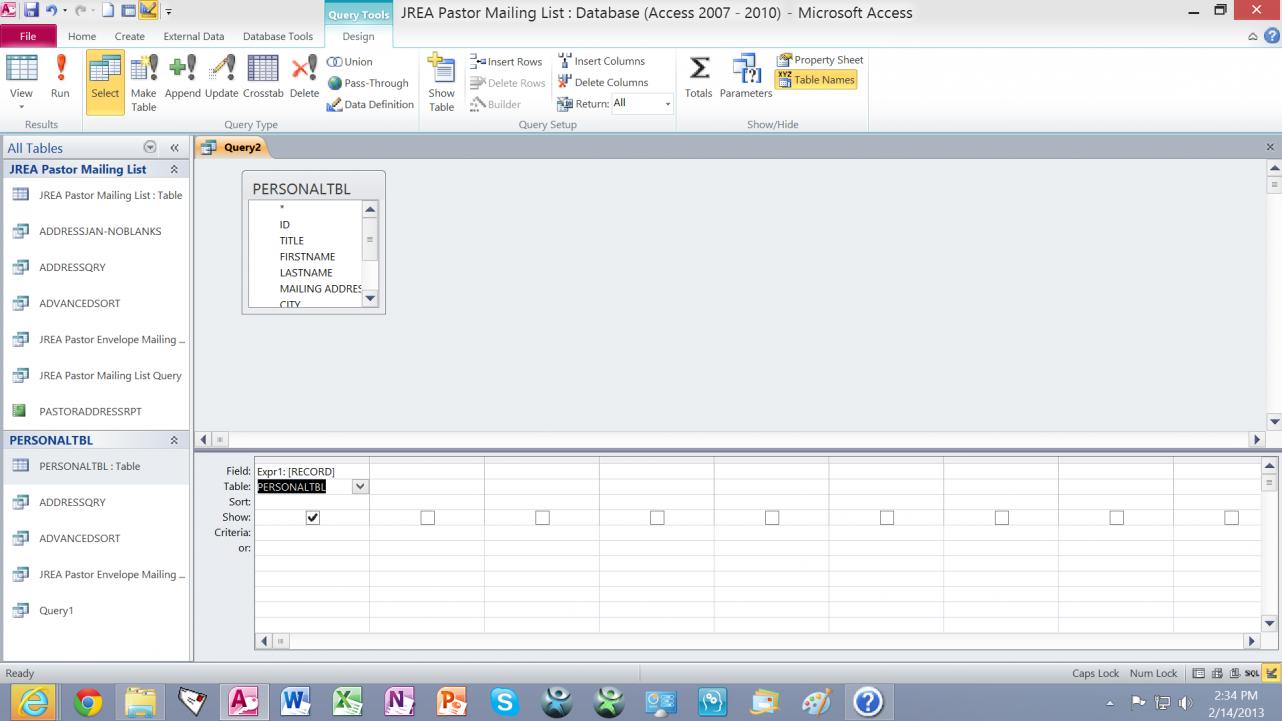The image size is (1282, 721).
Task: Check the Show box in the seventh grid column
Action: click(x=1002, y=518)
